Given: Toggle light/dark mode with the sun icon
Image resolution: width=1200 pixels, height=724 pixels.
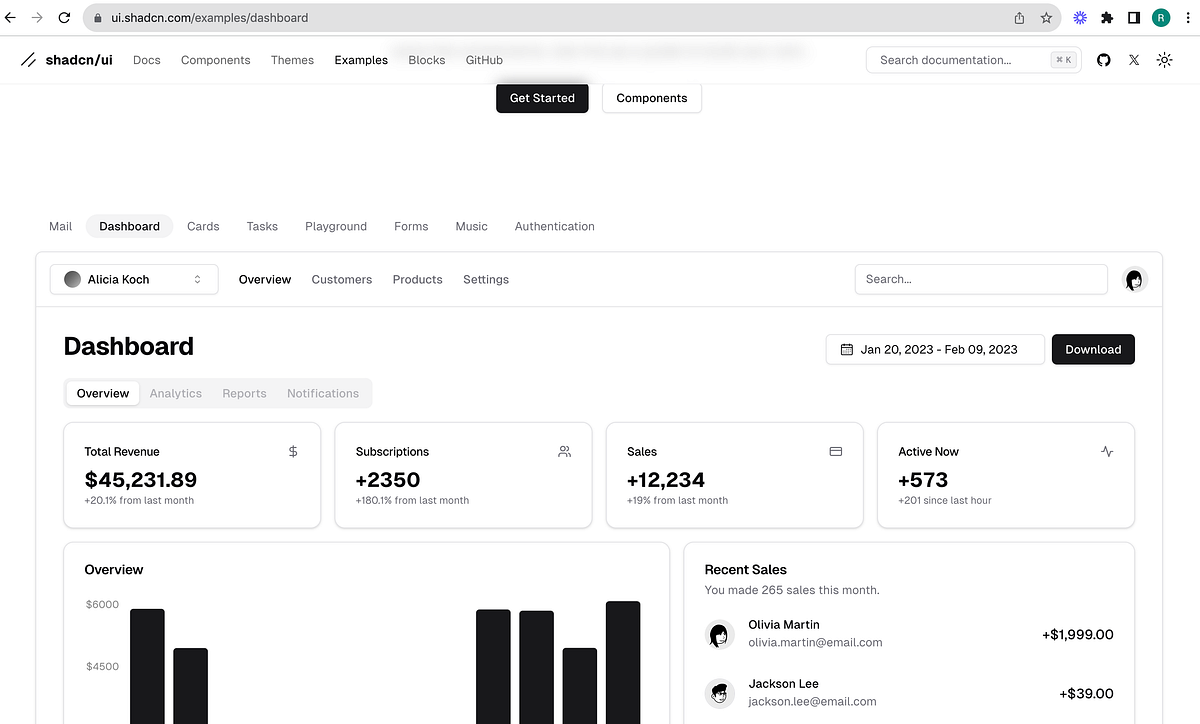Looking at the screenshot, I should pos(1164,60).
